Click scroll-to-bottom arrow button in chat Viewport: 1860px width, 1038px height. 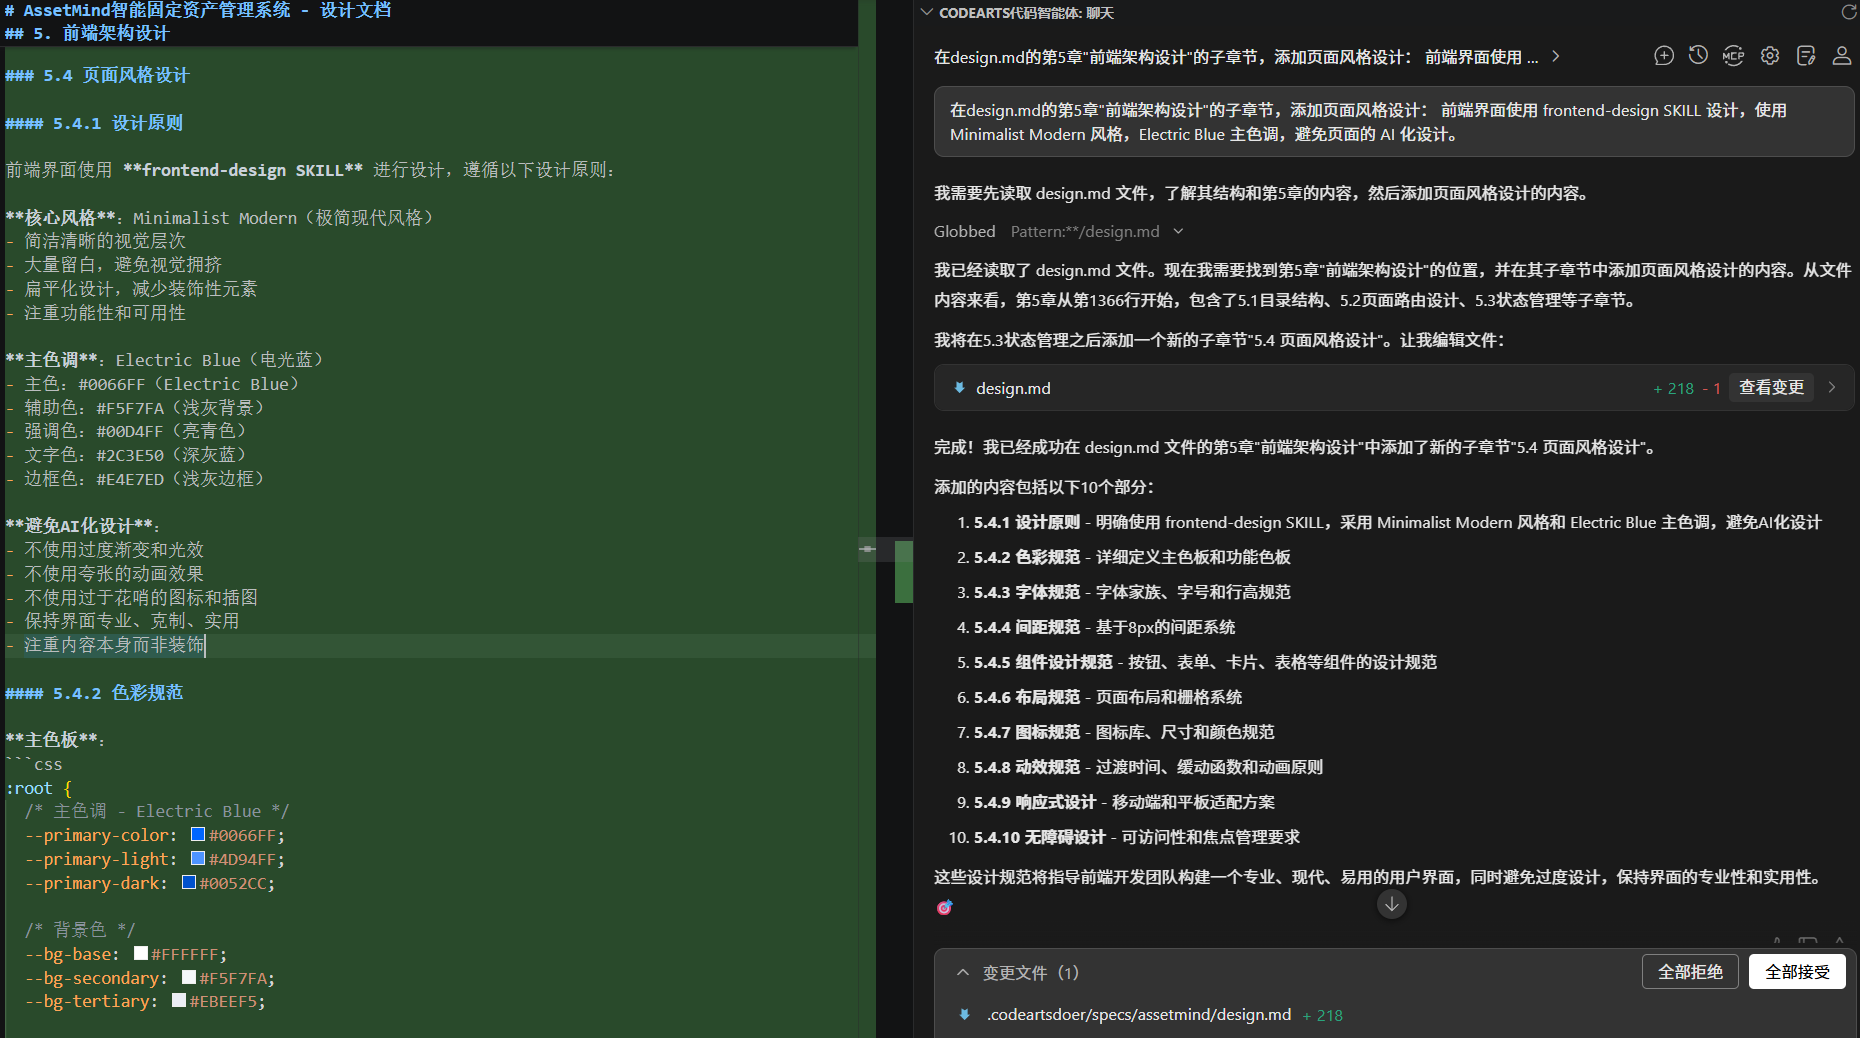pos(1392,904)
